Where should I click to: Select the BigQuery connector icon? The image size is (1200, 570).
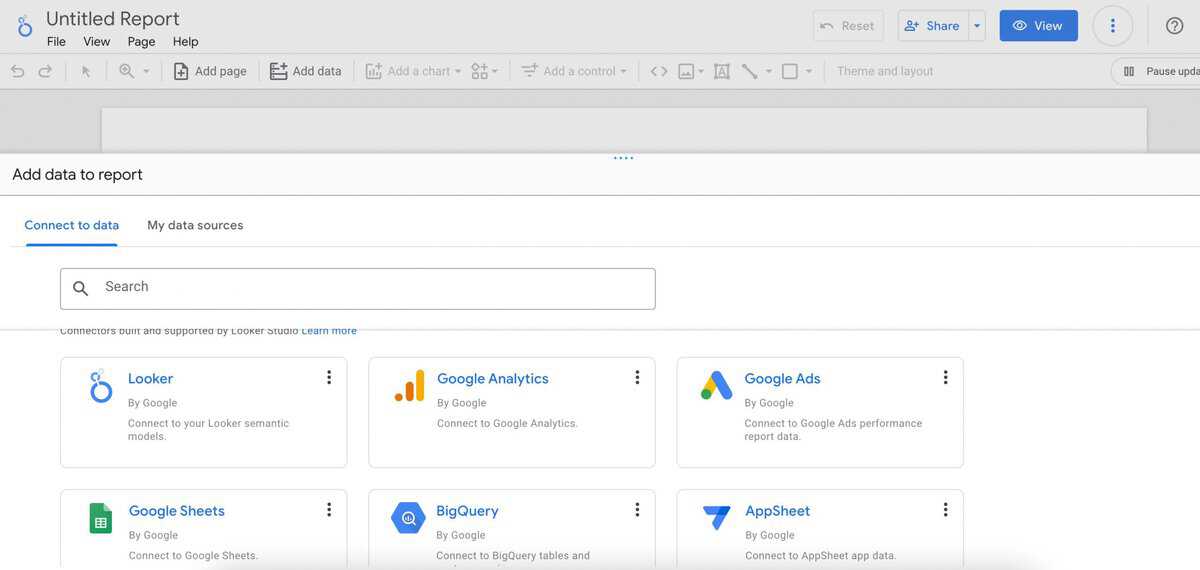(x=408, y=518)
